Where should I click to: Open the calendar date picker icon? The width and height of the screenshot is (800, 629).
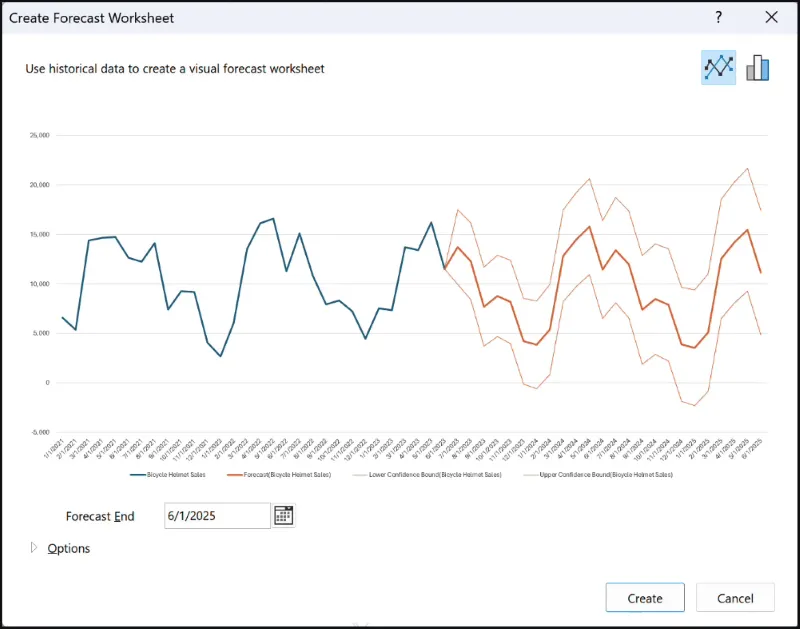pyautogui.click(x=283, y=515)
